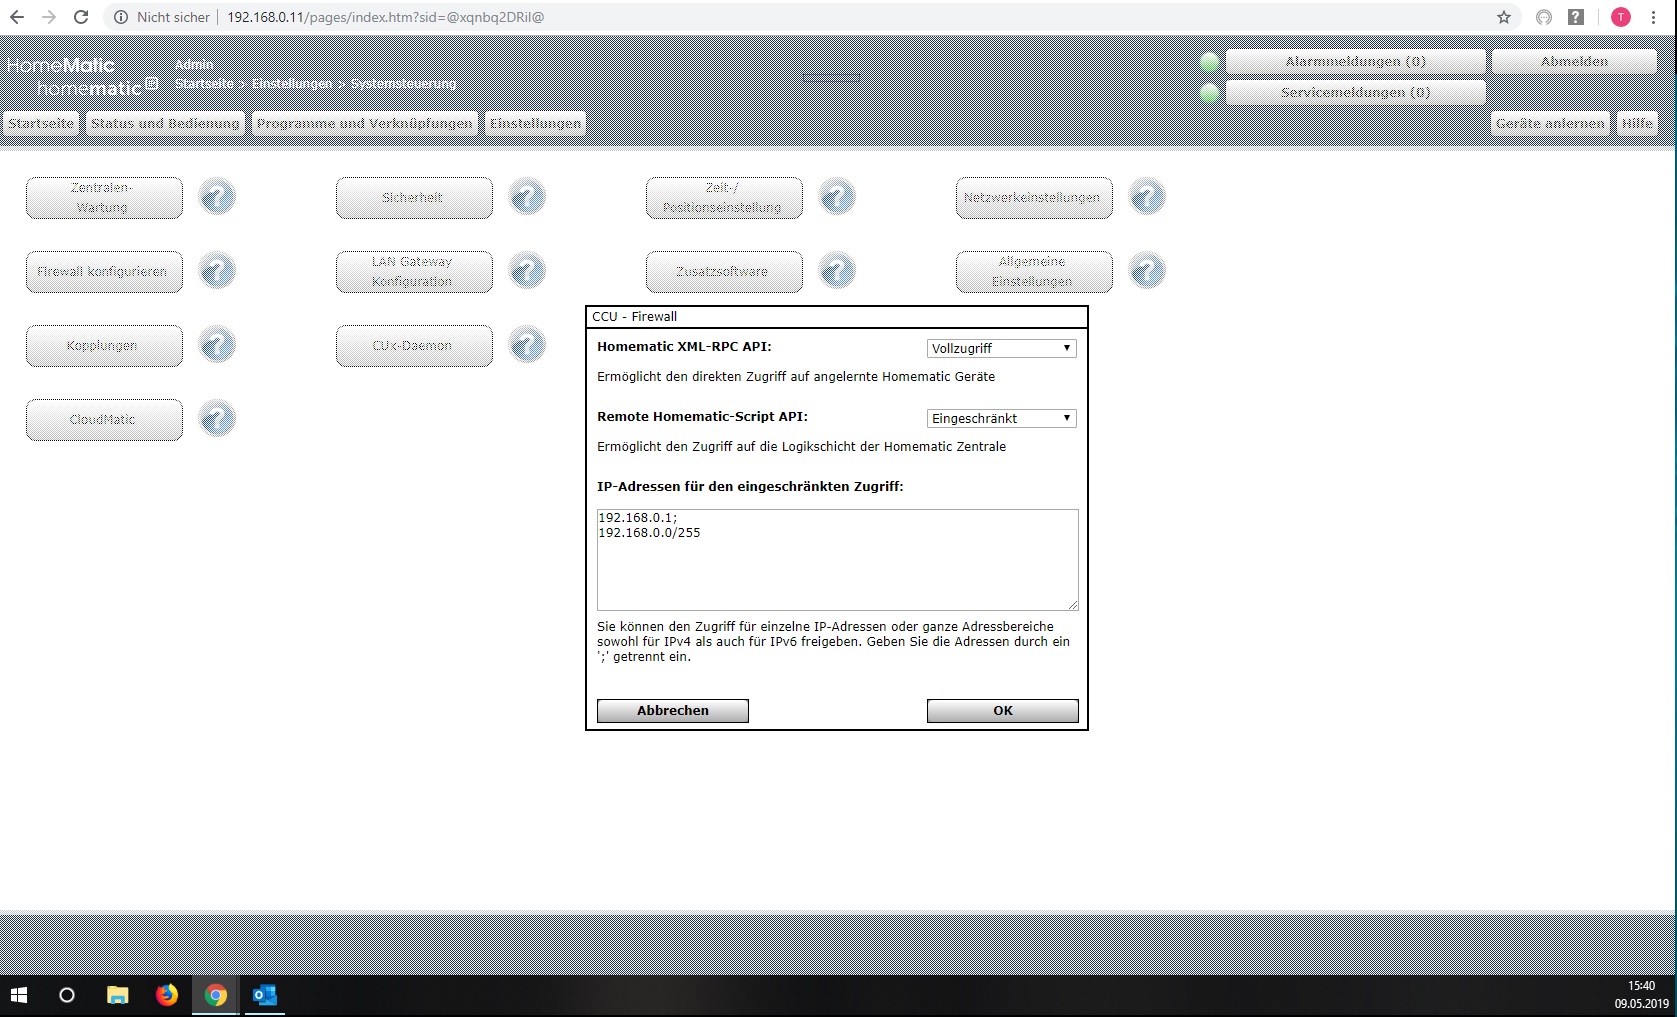
Task: Open help for Sicherheit
Action: (x=527, y=197)
